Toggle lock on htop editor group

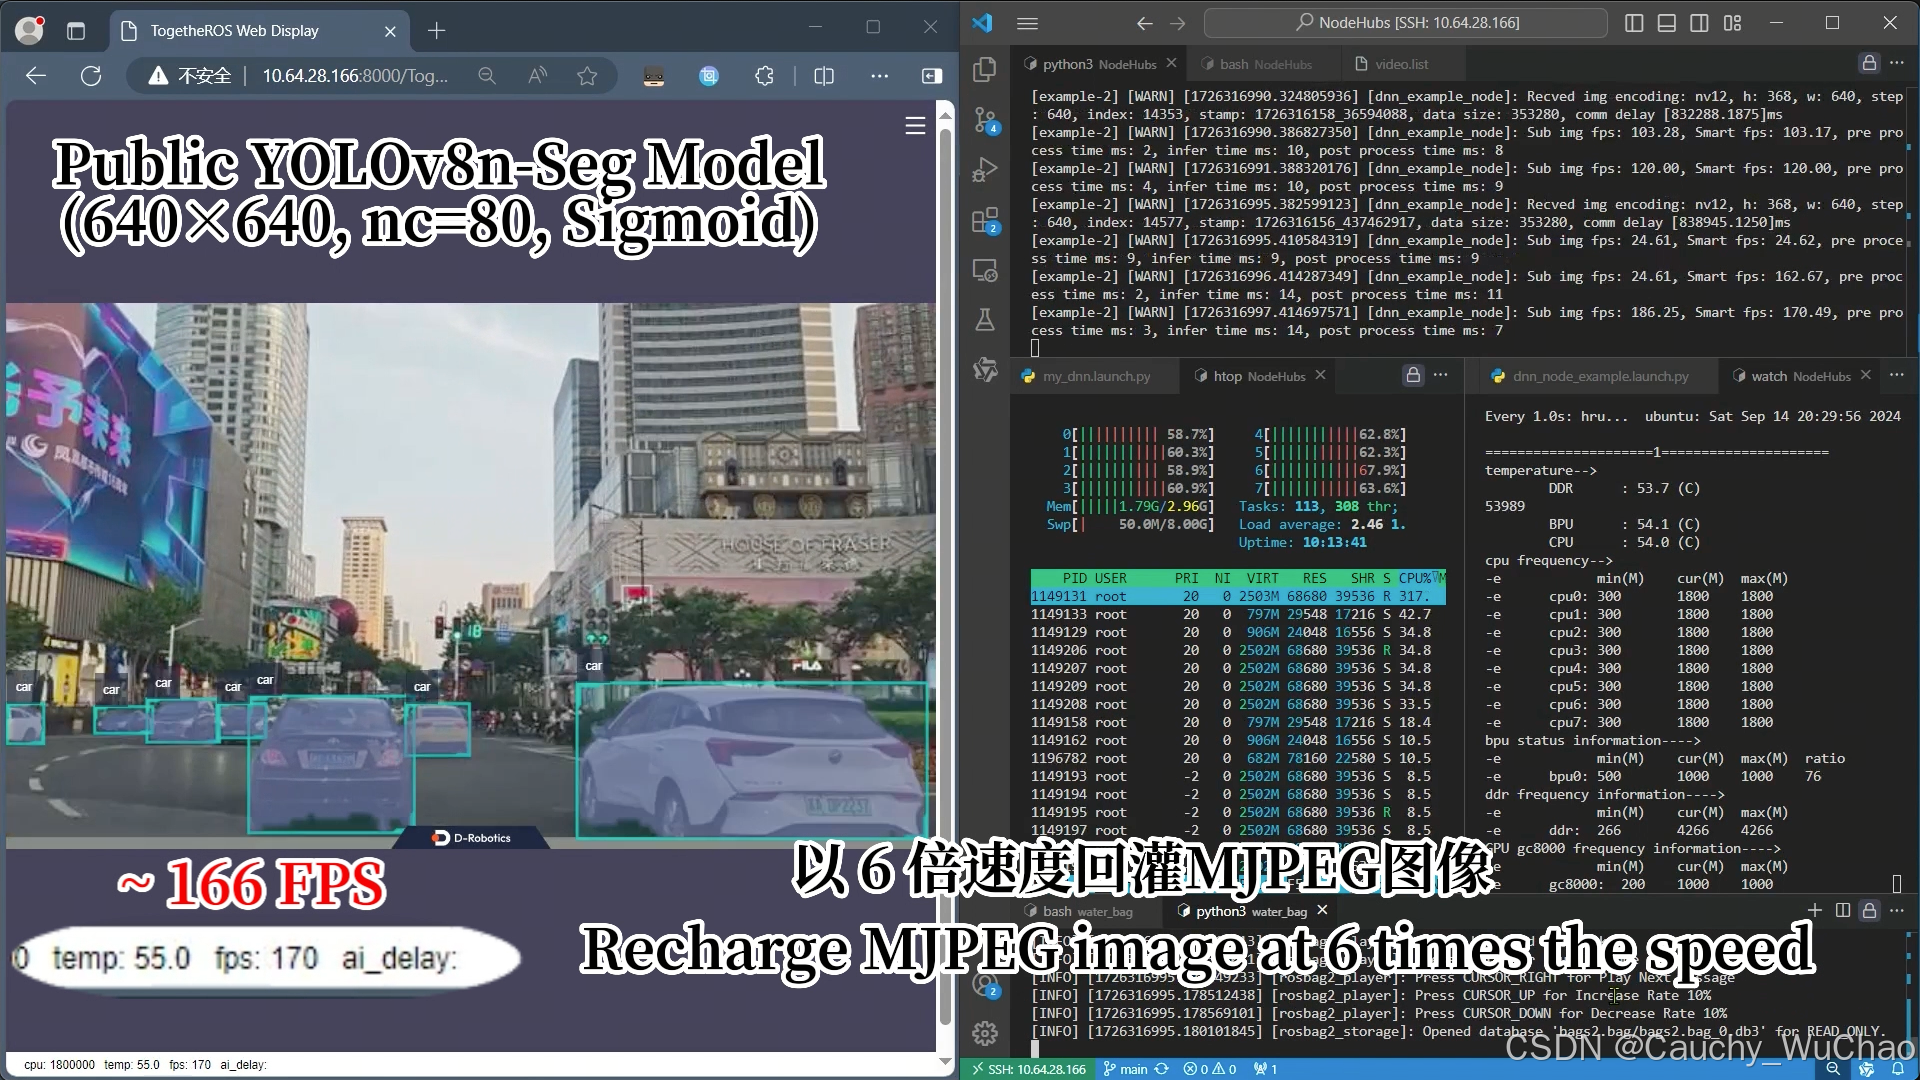(1412, 375)
